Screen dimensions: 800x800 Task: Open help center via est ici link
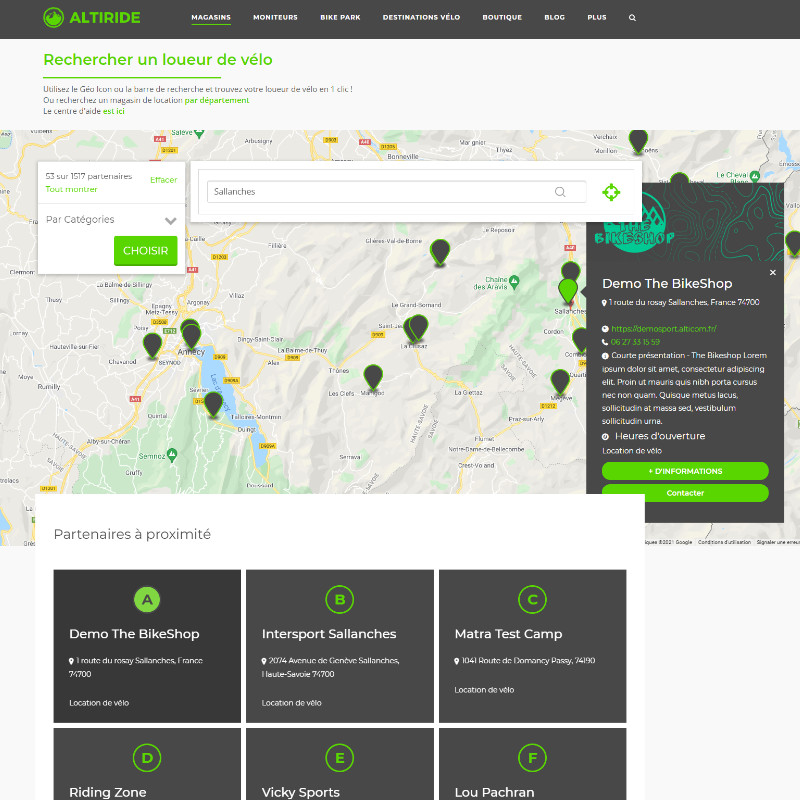coord(114,111)
